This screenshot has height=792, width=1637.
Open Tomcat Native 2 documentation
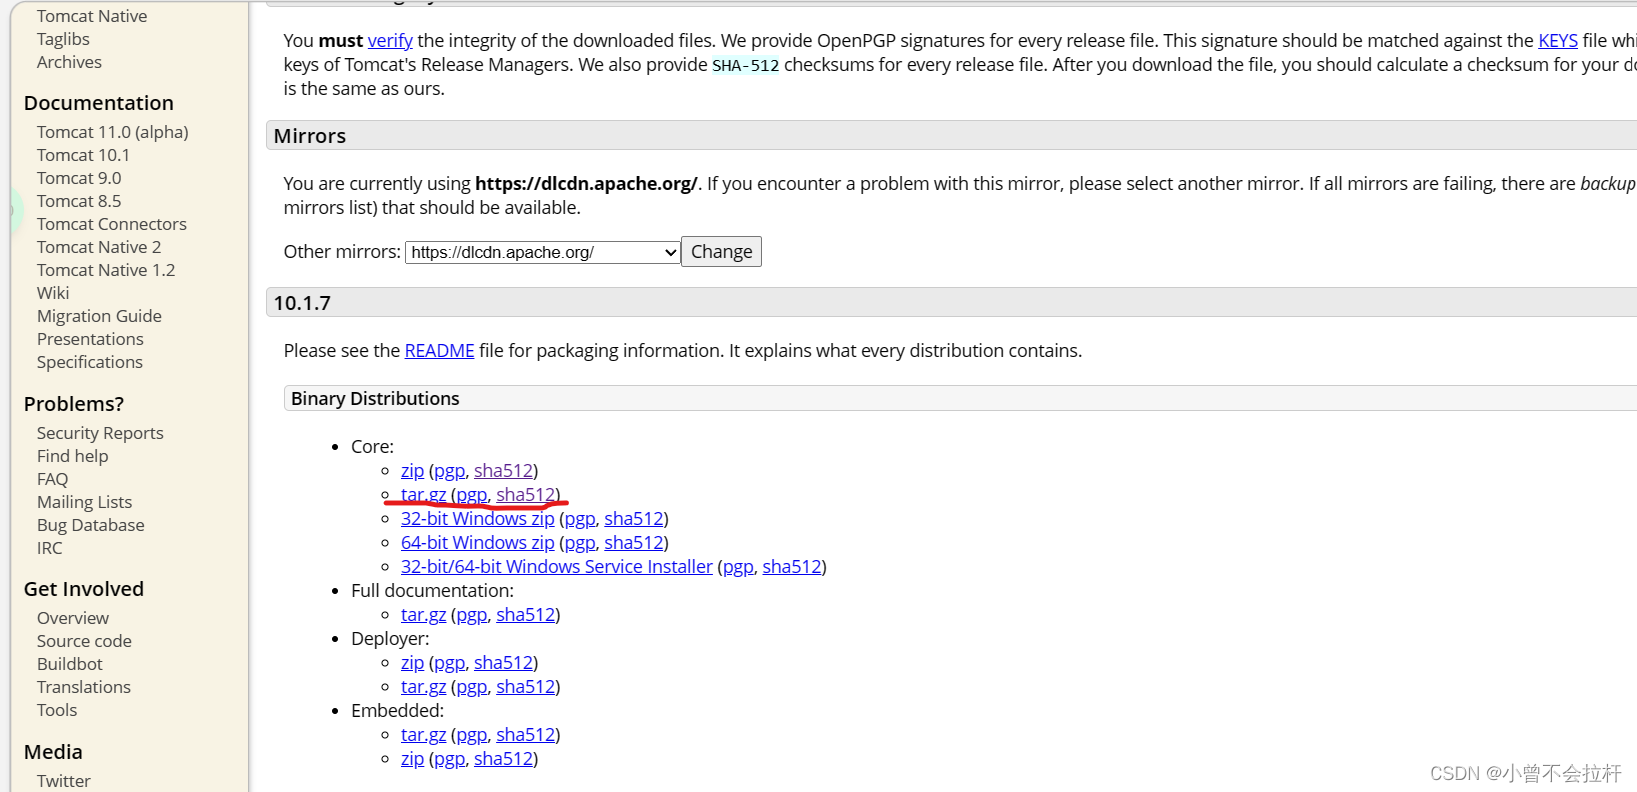(x=99, y=247)
